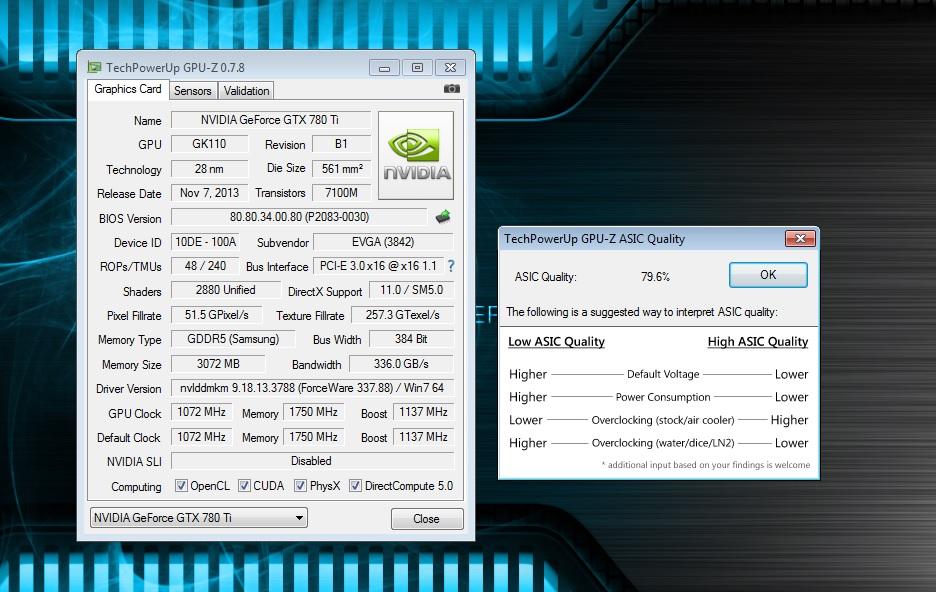
Task: Click the Die Size field 561 mm²
Action: pos(341,169)
